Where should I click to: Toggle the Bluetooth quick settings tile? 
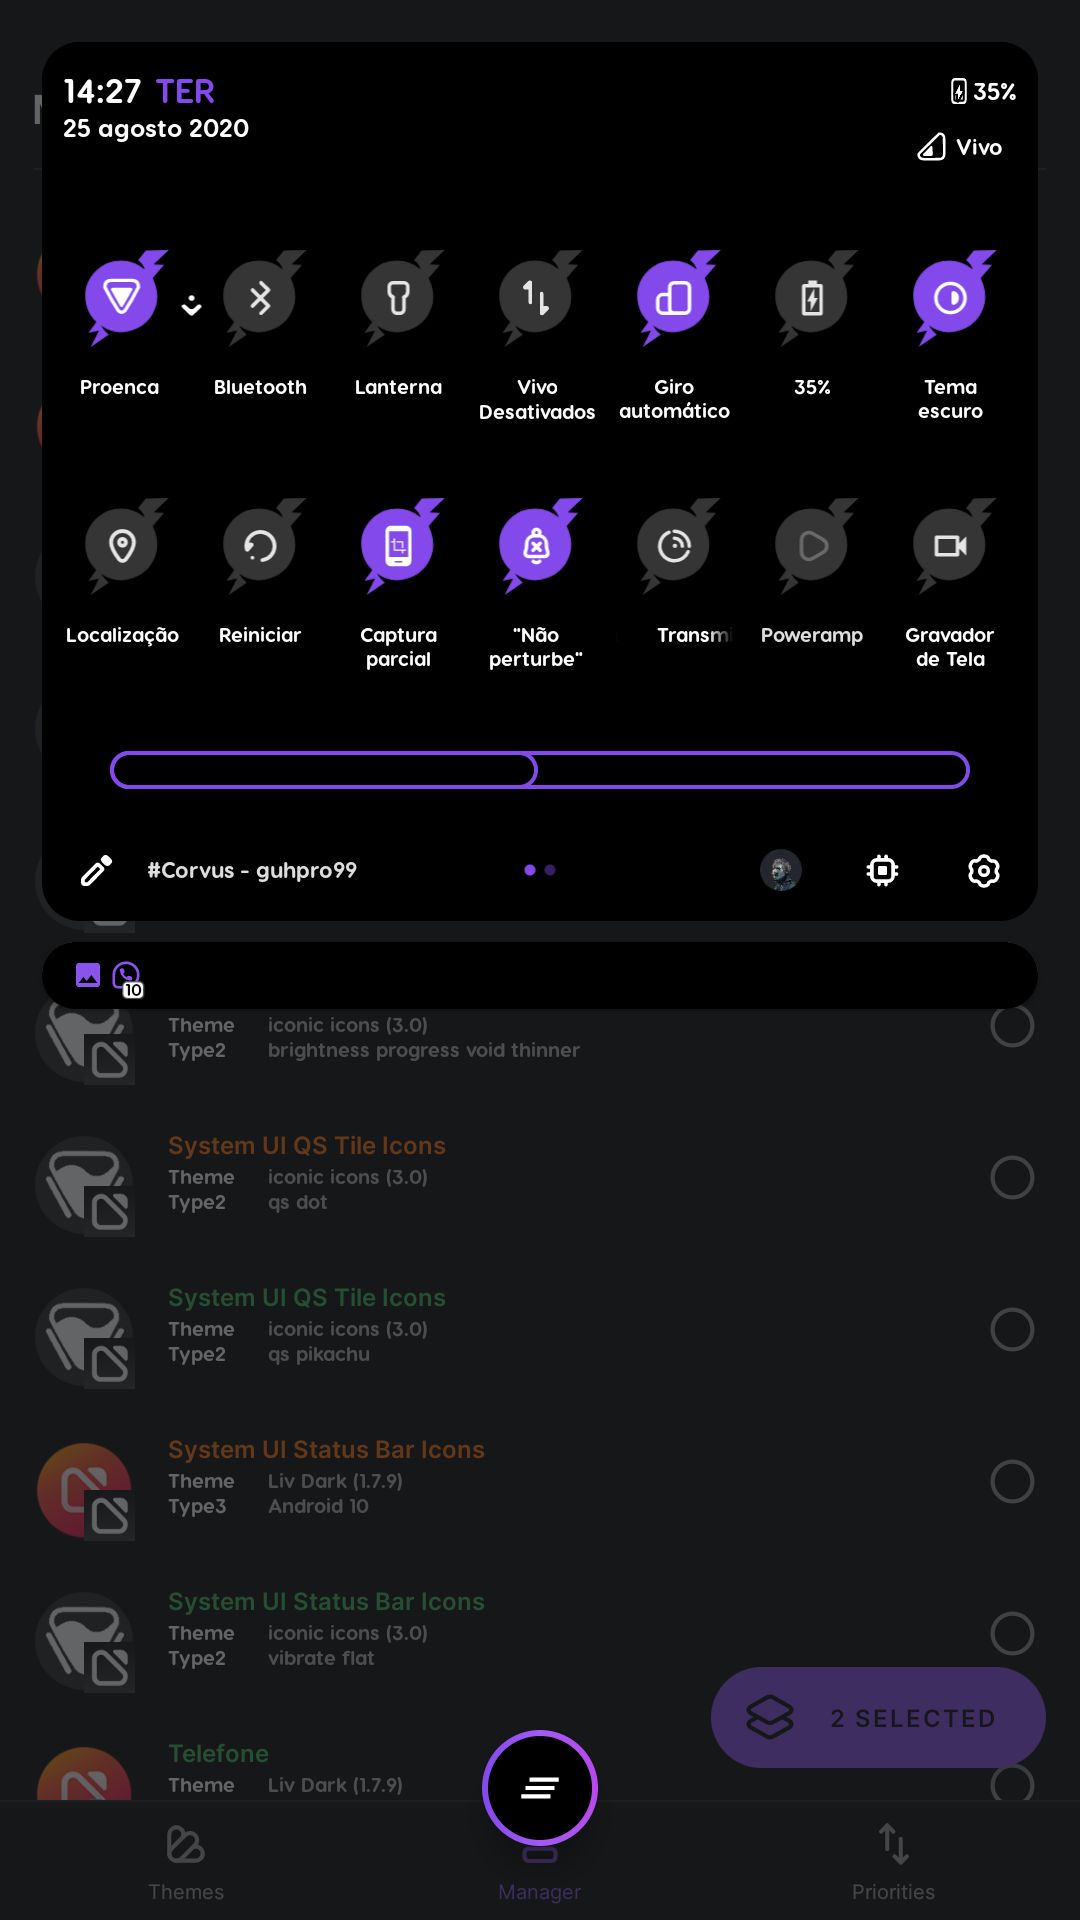pos(260,298)
